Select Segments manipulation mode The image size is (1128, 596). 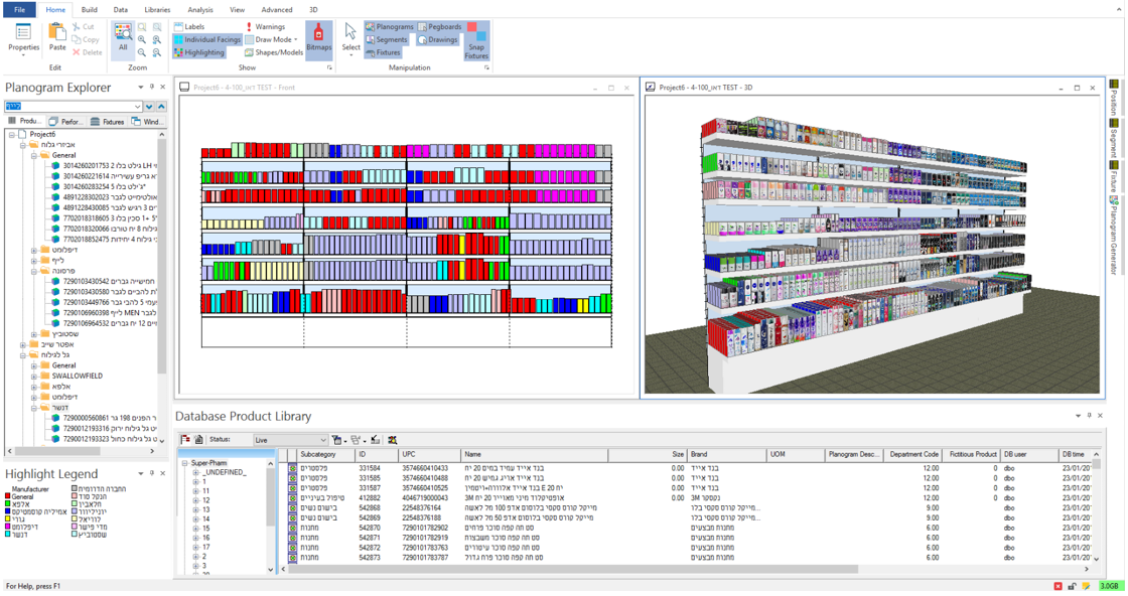386,40
